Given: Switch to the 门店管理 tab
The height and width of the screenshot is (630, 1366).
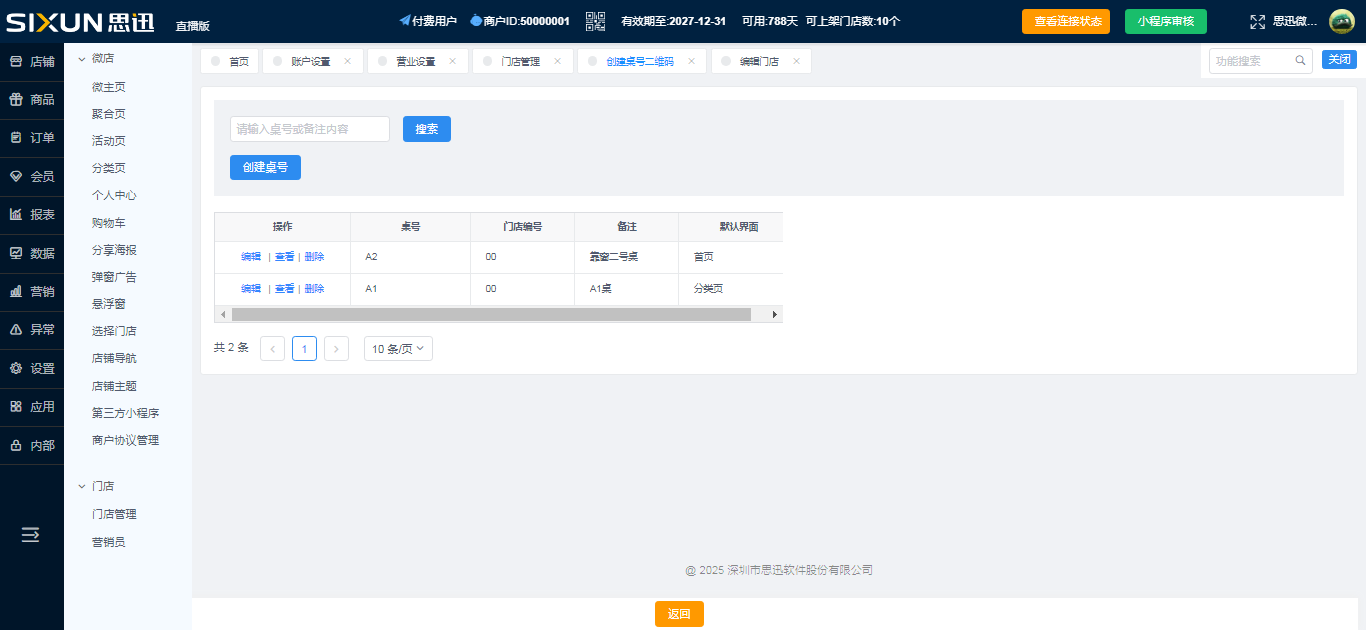Looking at the screenshot, I should 520,62.
